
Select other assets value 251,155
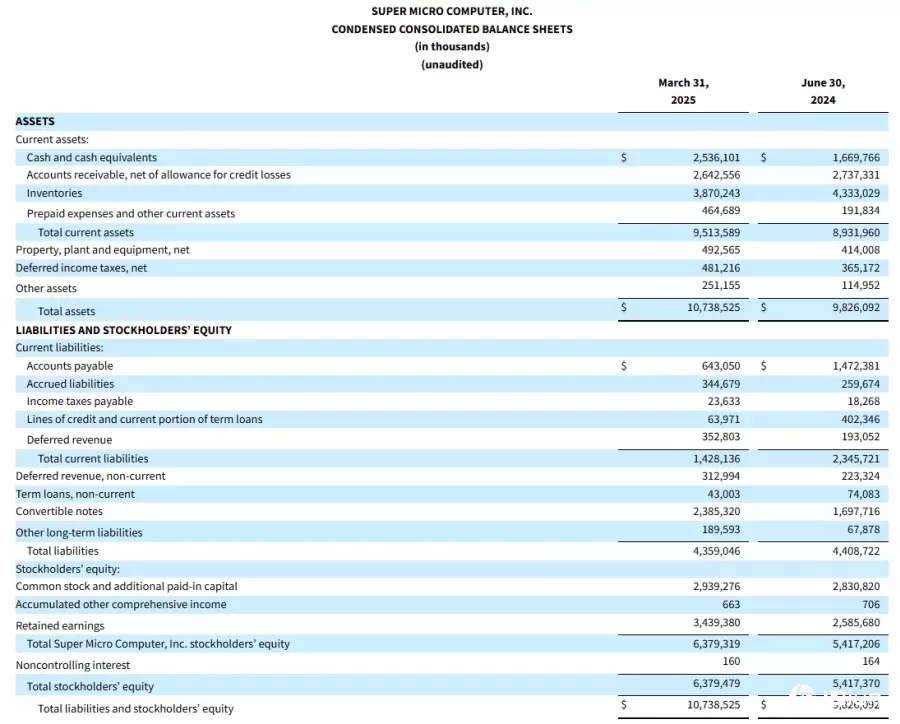pyautogui.click(x=721, y=285)
